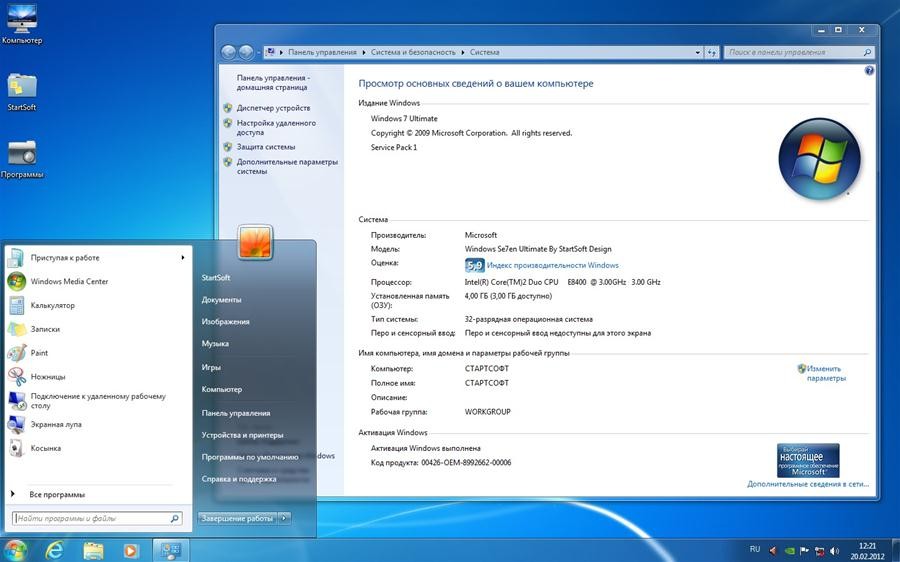The image size is (900, 562).
Task: Click the RU language indicator
Action: (x=755, y=549)
